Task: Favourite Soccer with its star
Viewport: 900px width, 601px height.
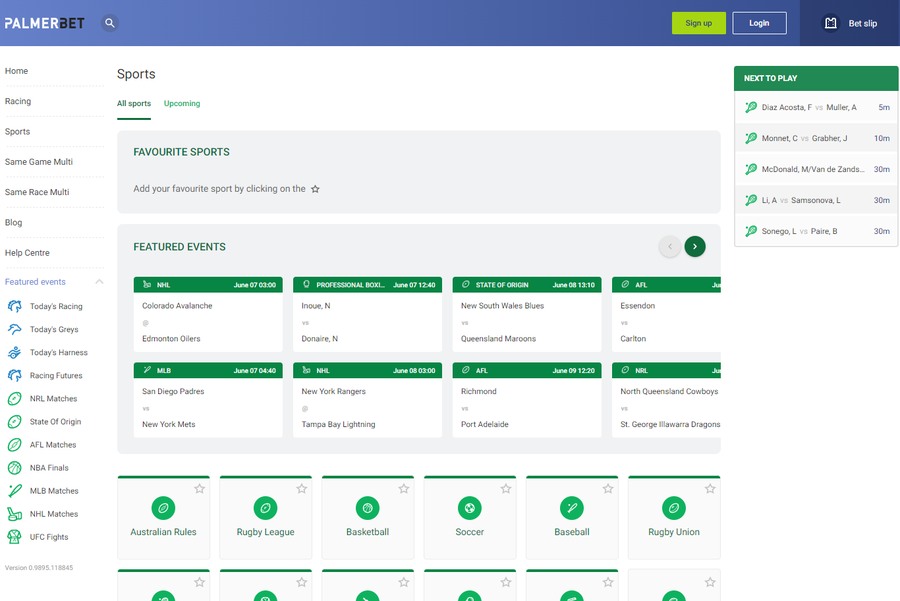Action: point(506,489)
